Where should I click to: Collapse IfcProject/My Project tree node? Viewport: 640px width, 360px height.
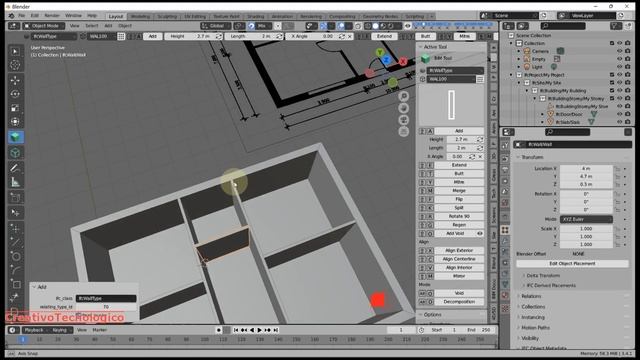(x=511, y=75)
